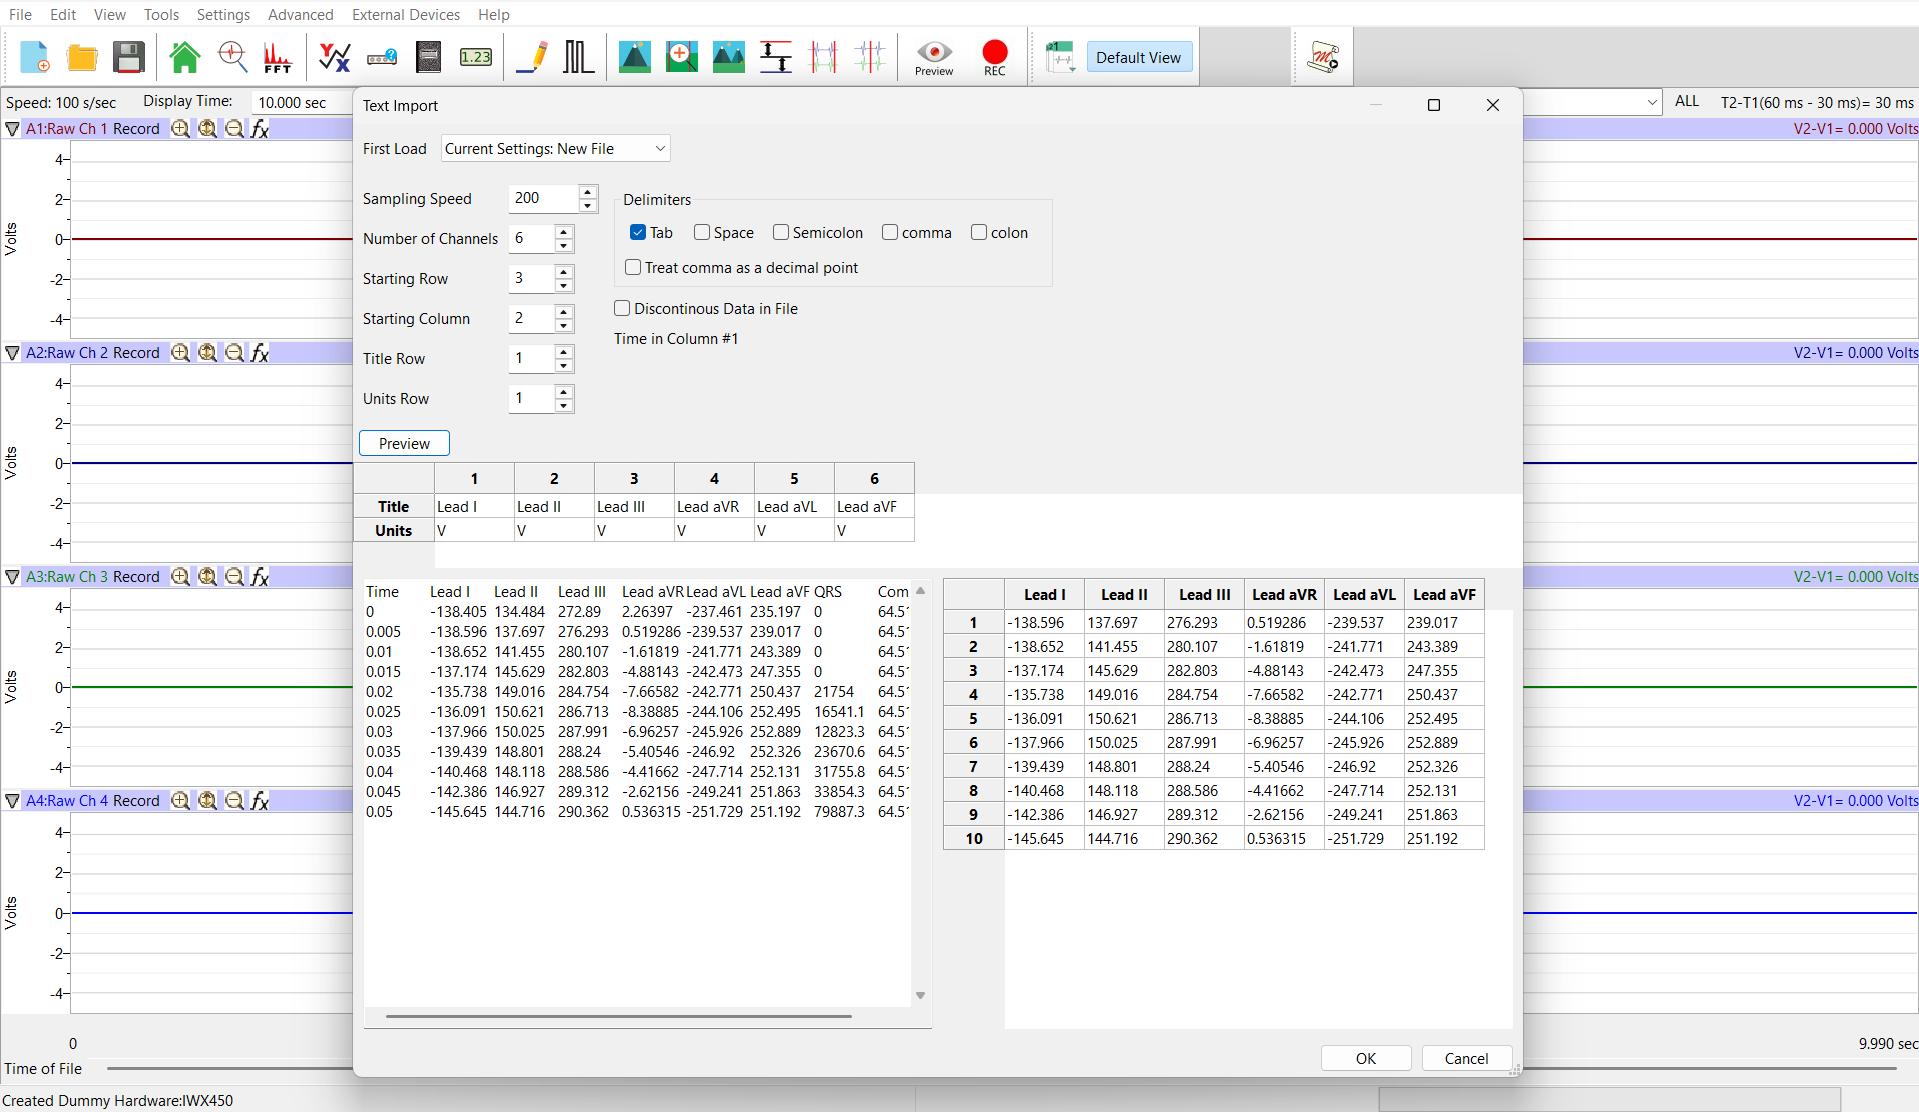This screenshot has width=1919, height=1112.
Task: Click the green Home icon
Action: pos(185,57)
